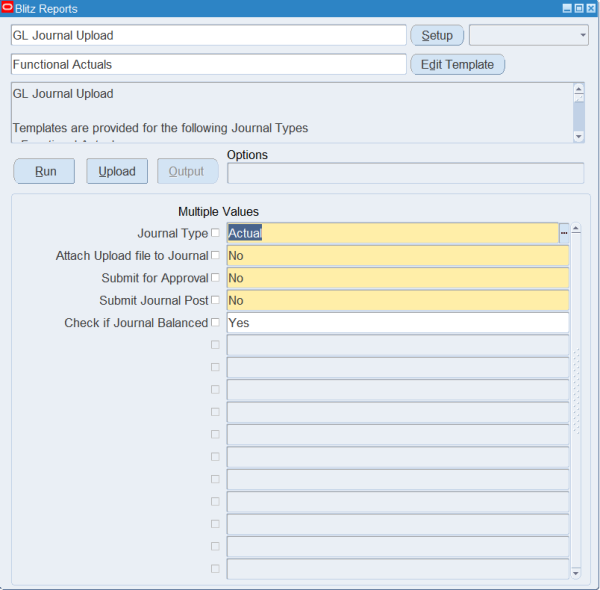Click the Edit Template button
The image size is (600, 590).
pos(457,64)
